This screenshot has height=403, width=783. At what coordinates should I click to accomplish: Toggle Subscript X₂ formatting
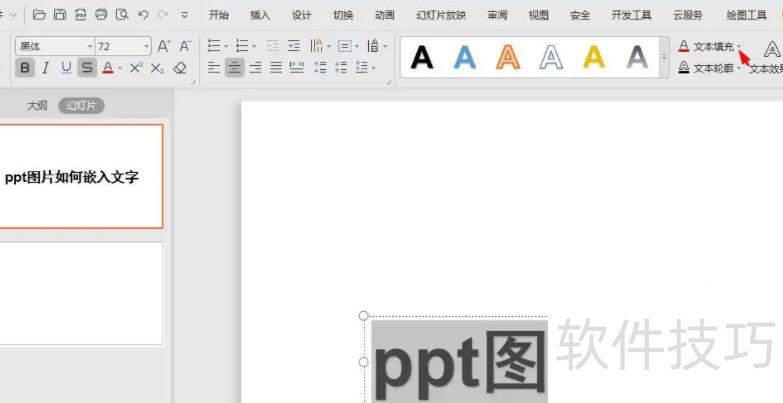[x=157, y=68]
